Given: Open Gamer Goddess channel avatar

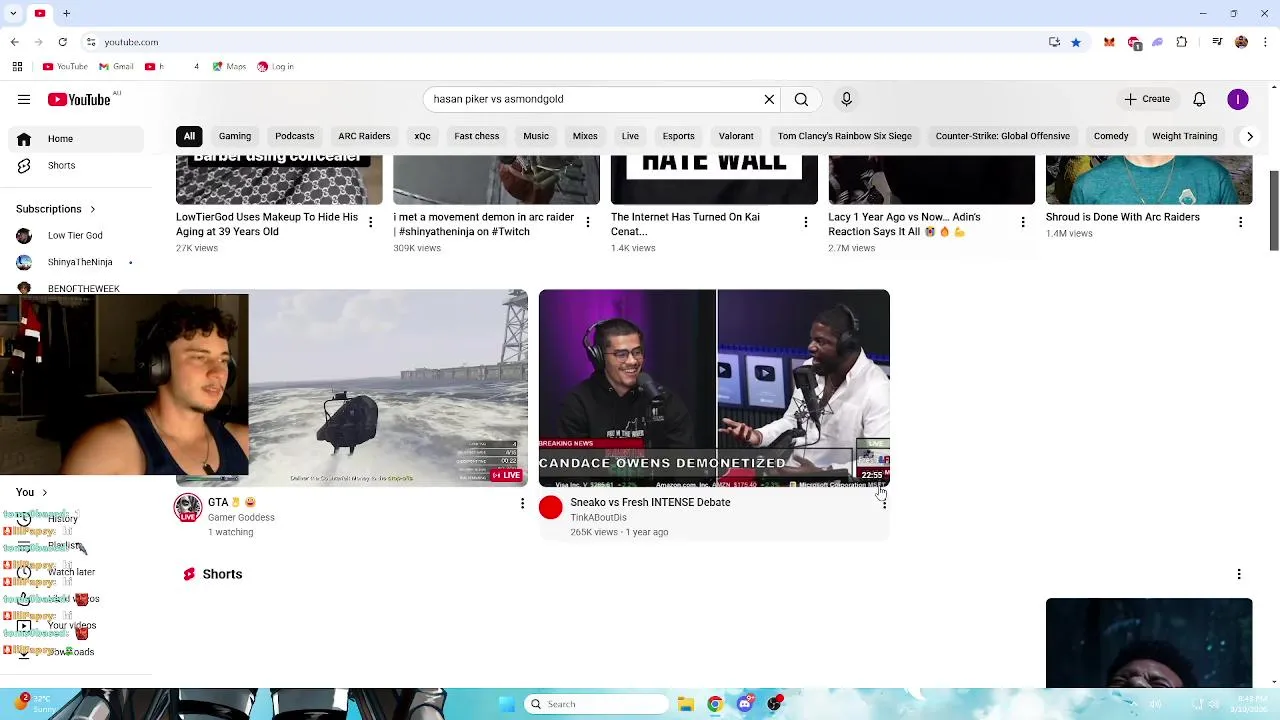Looking at the screenshot, I should click(188, 508).
